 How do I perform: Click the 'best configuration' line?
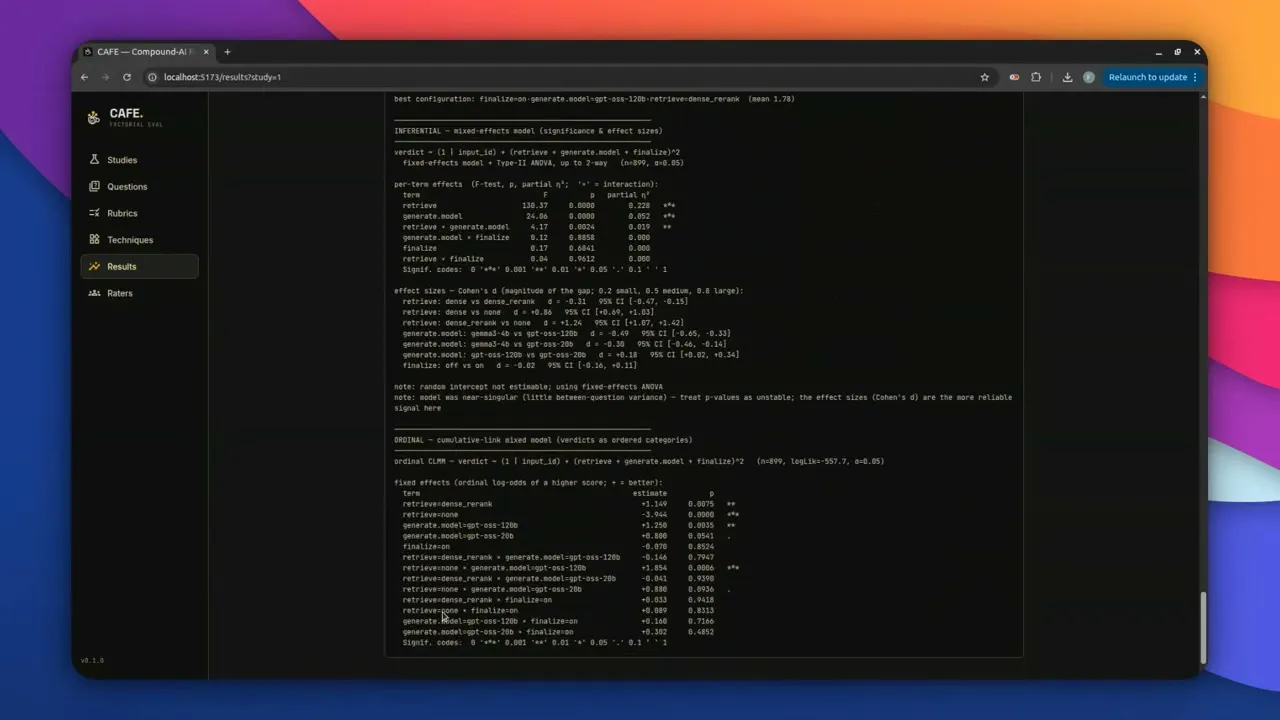tap(594, 99)
